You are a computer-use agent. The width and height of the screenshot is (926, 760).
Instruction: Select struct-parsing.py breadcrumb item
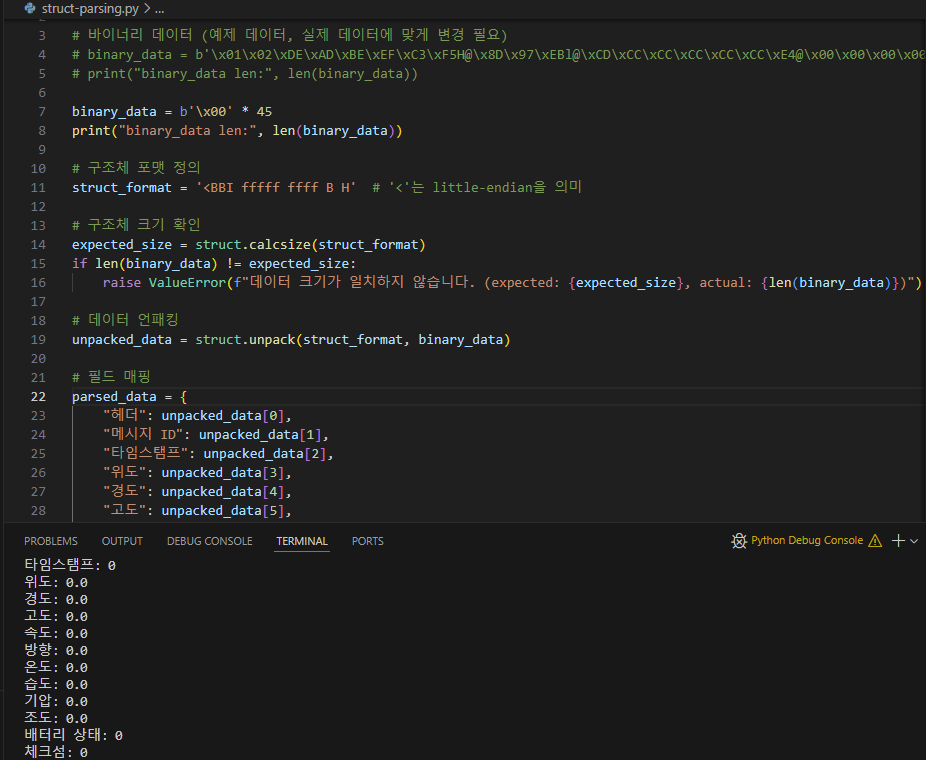[90, 9]
